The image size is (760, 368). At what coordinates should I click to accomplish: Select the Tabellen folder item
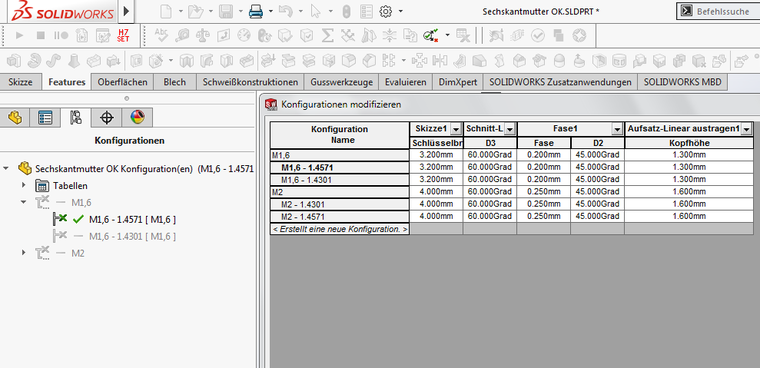[70, 185]
